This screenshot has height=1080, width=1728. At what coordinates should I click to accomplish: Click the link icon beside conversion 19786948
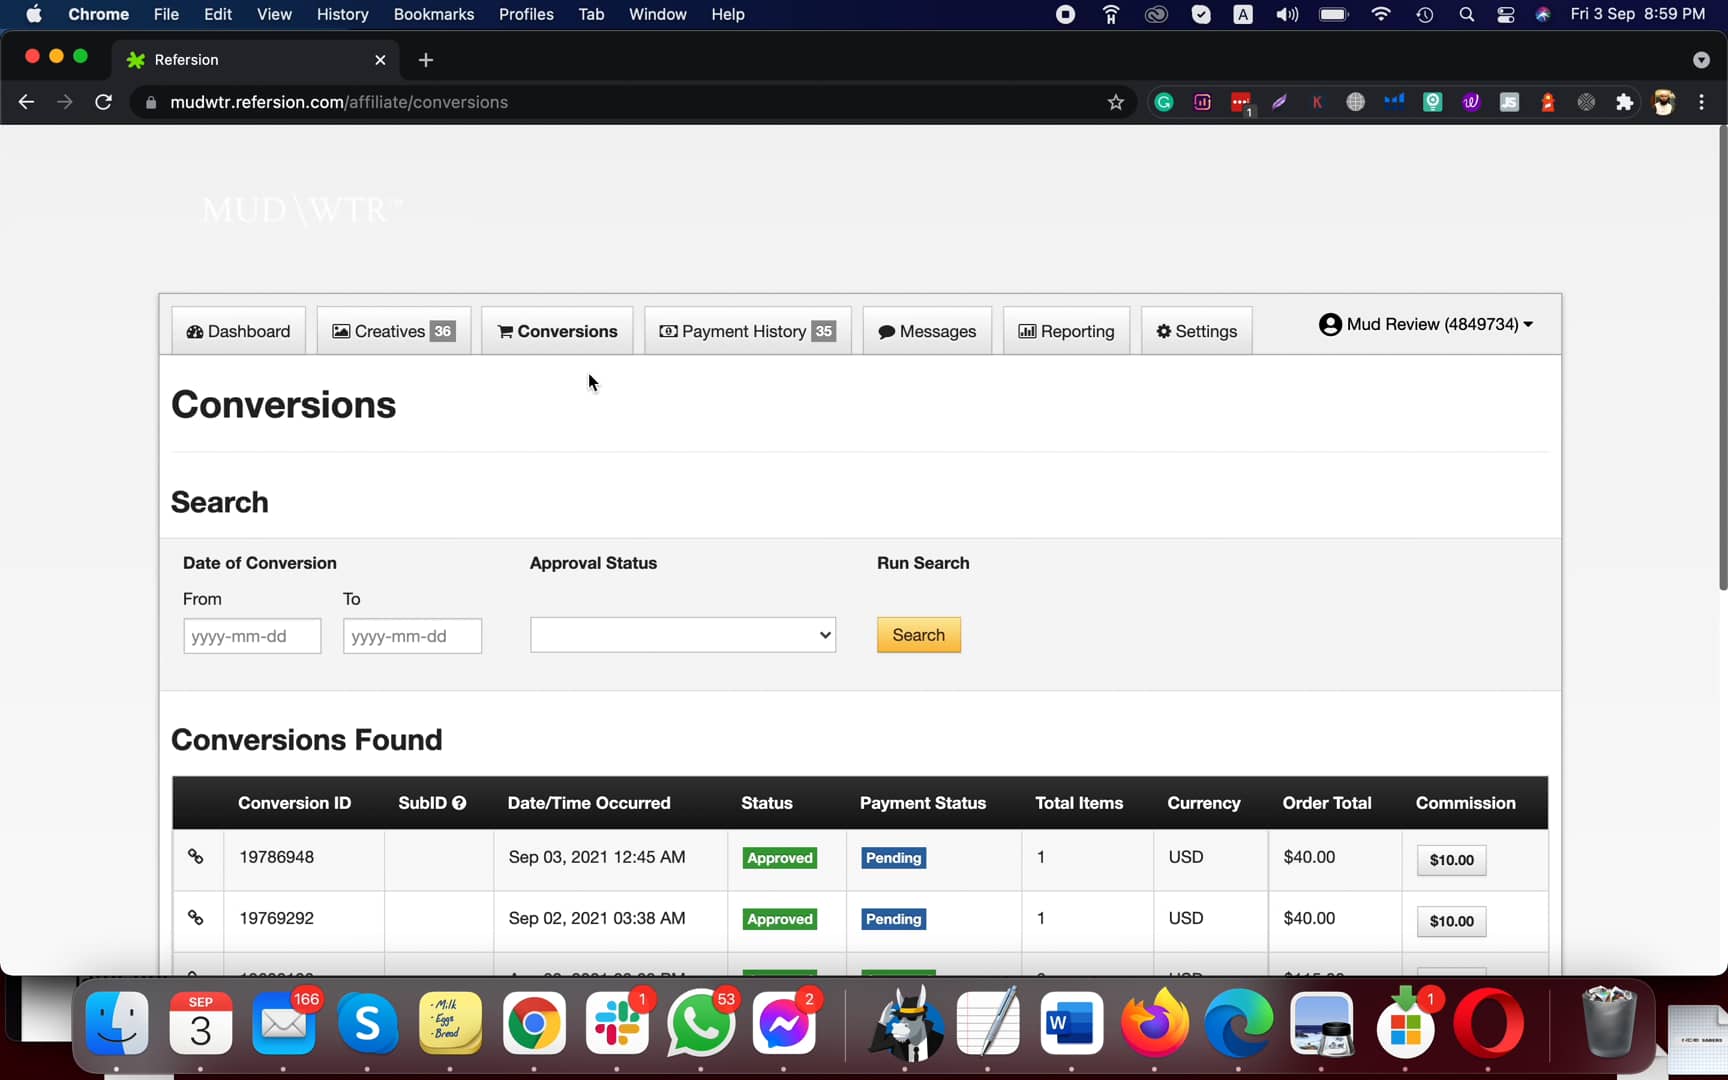(196, 857)
